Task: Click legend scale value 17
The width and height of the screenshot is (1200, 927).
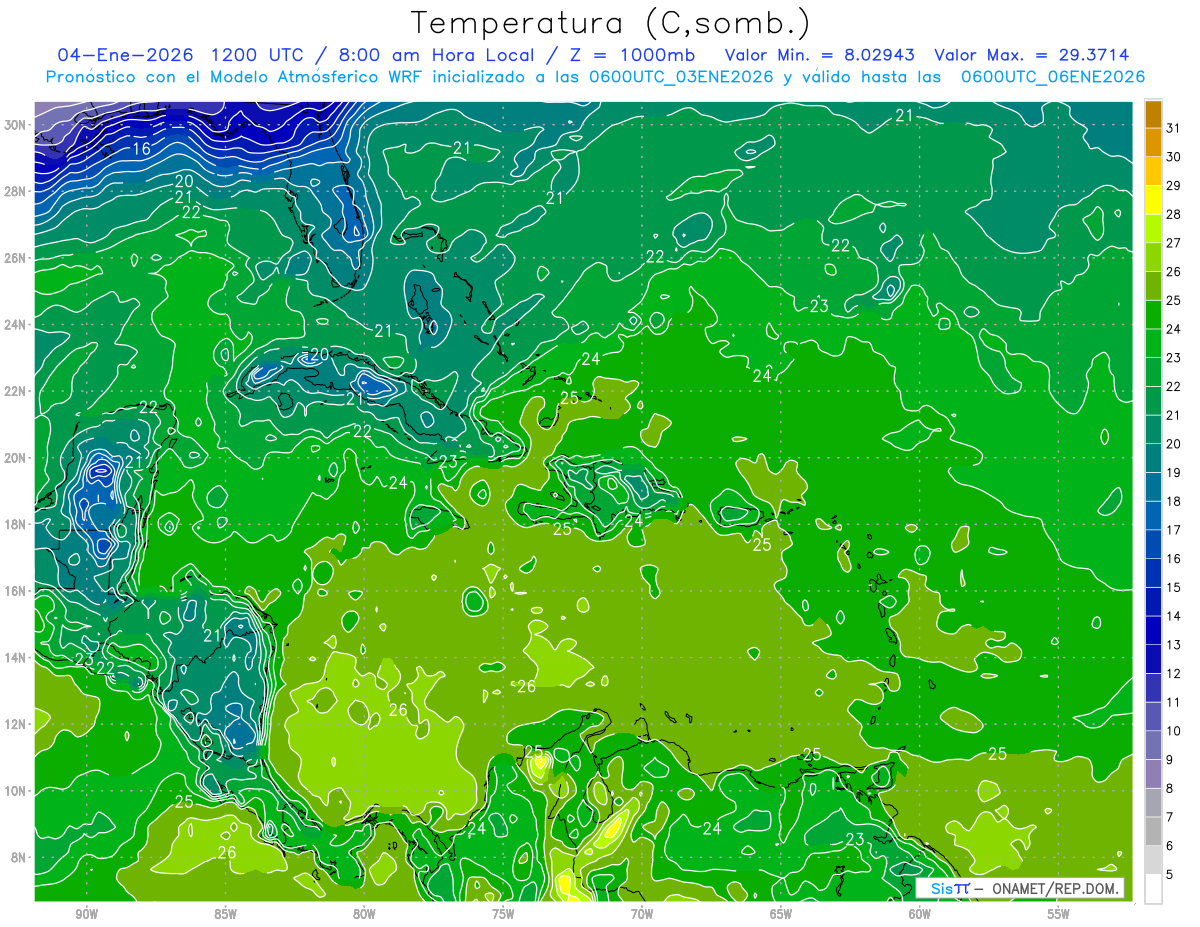Action: tap(1174, 530)
